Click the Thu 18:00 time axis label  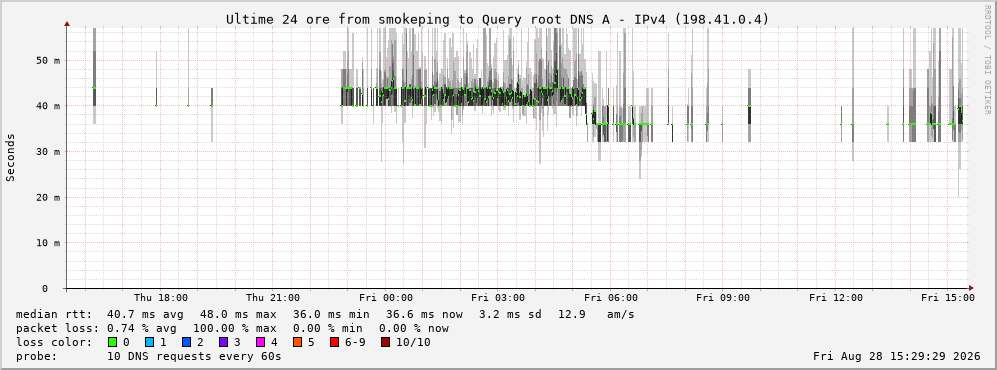tap(160, 298)
